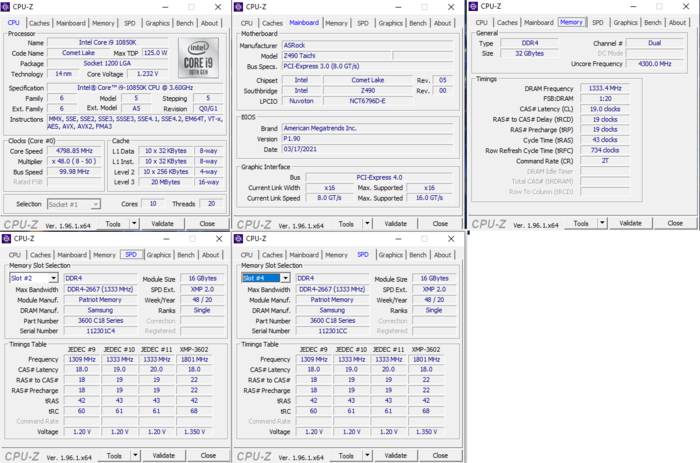This screenshot has height=463, width=700.
Task: Click the DRAM Frequency value 1333.4 MHz
Action: [x=605, y=88]
